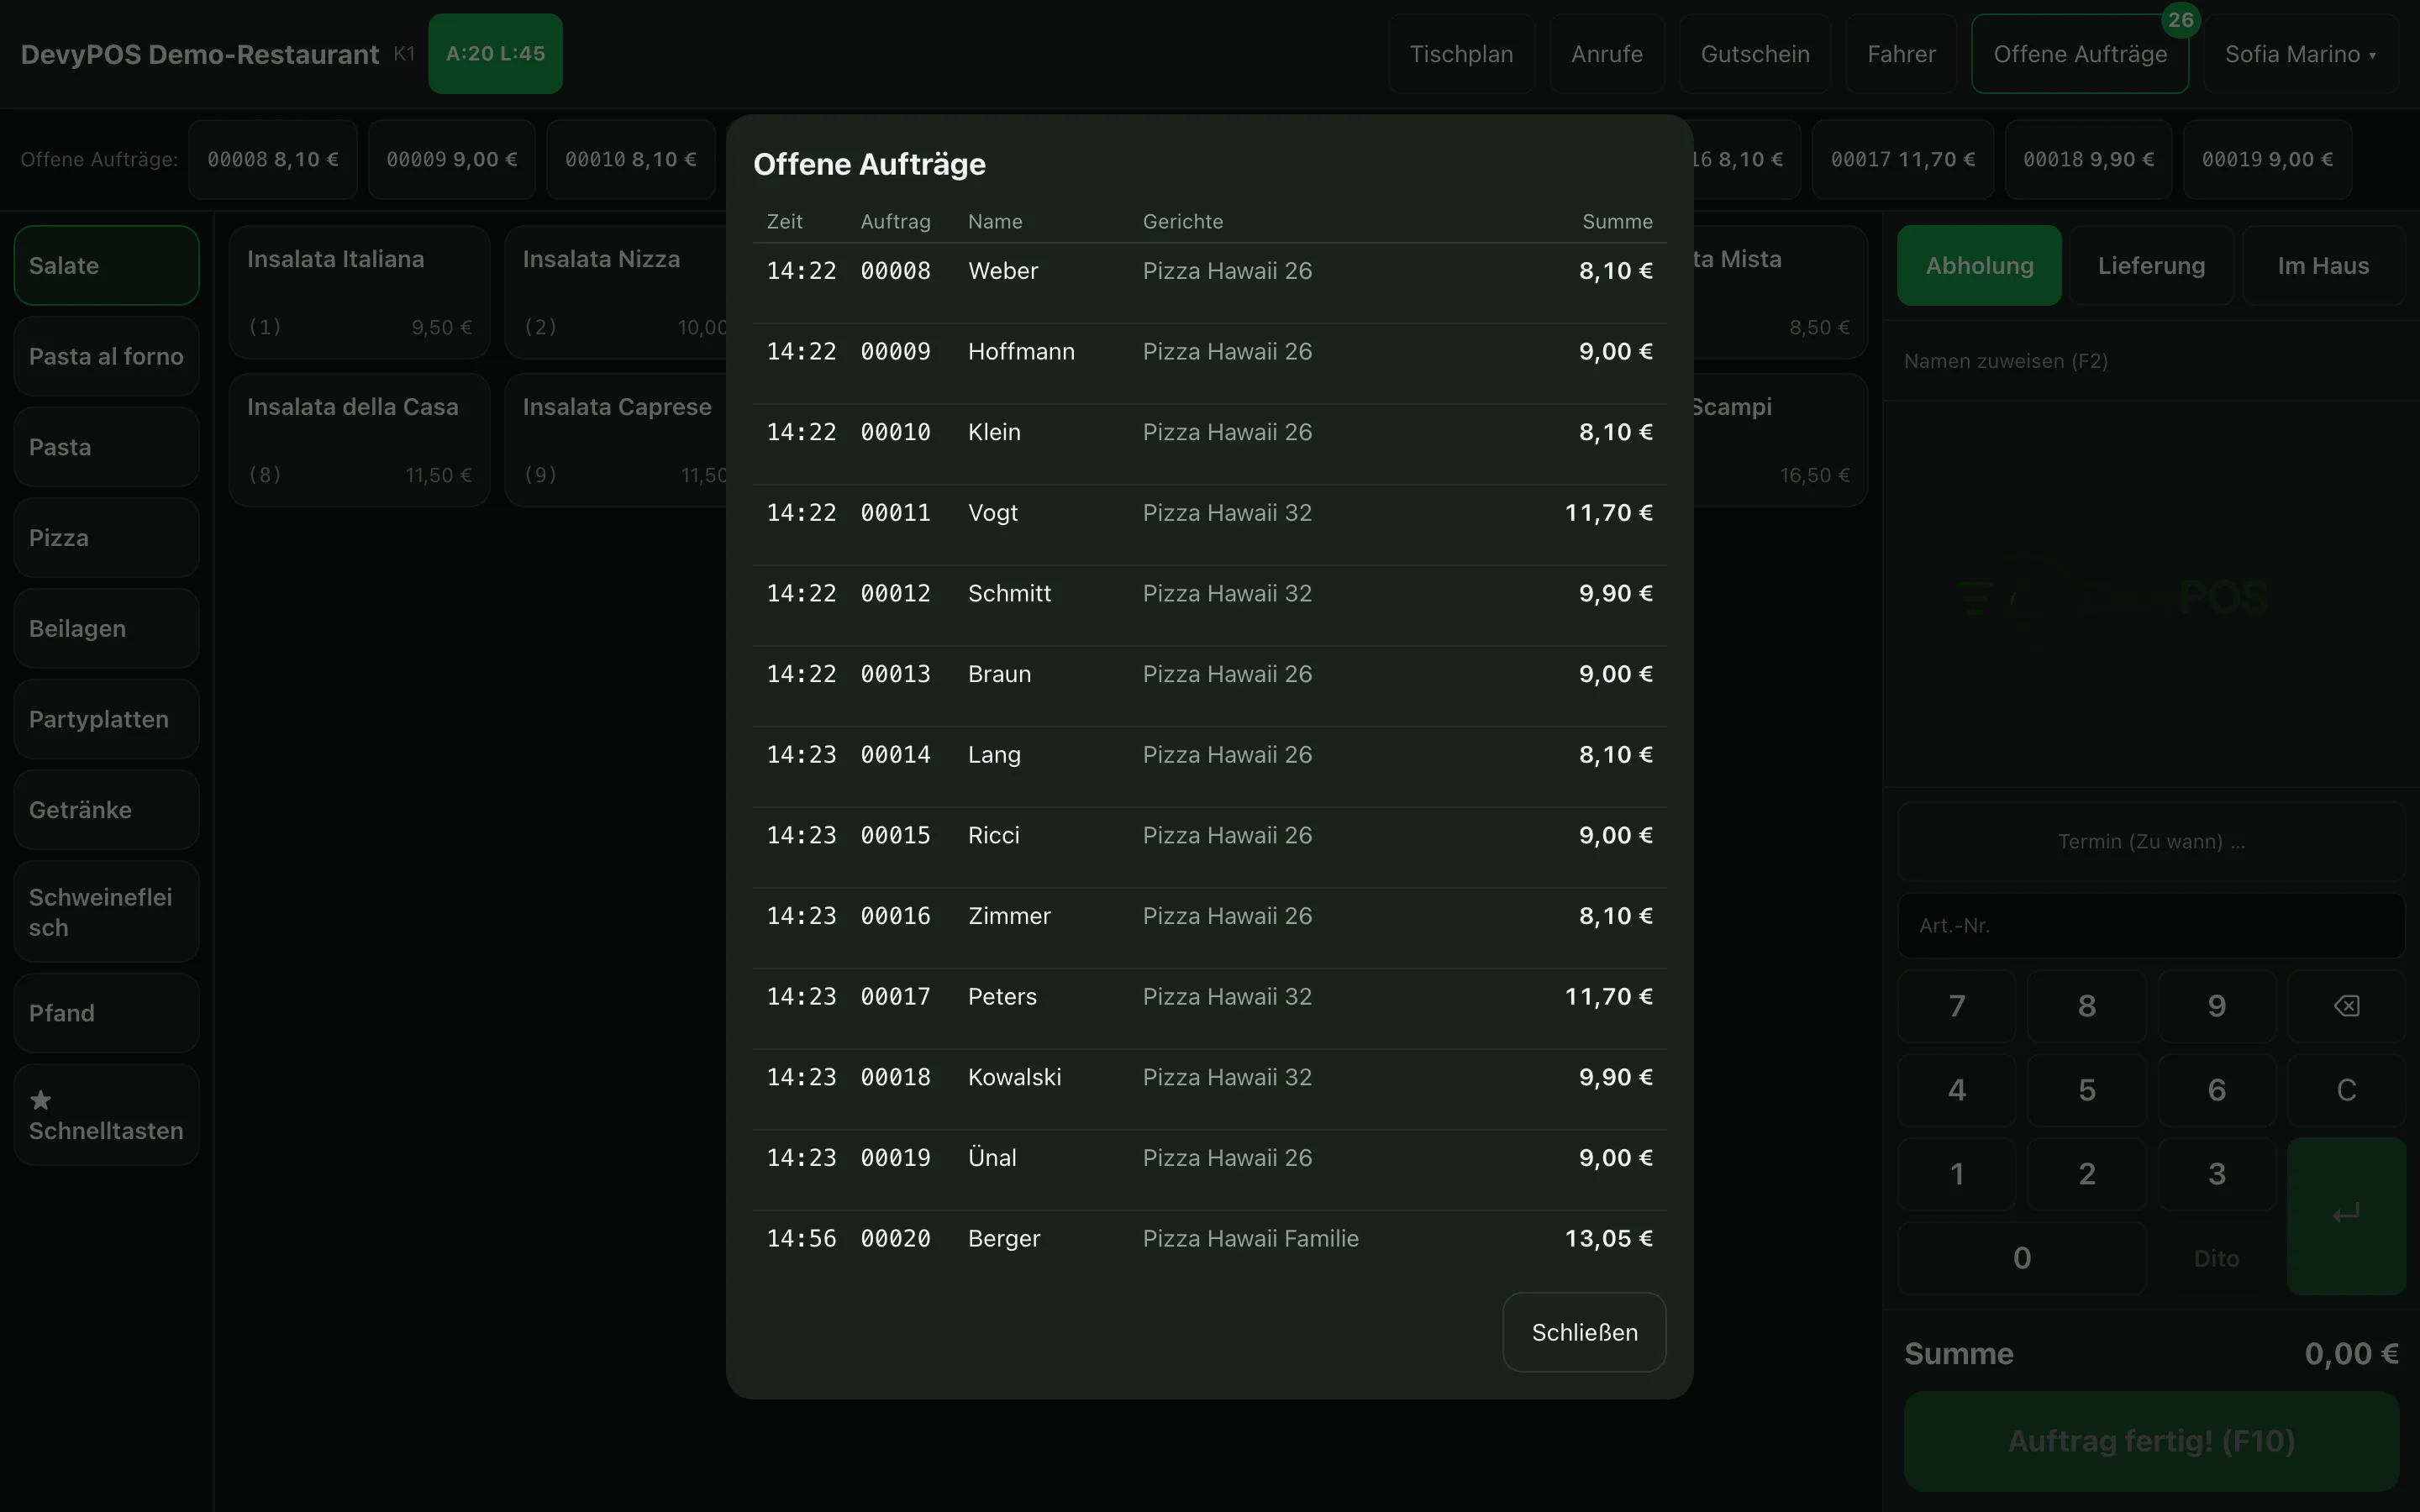This screenshot has width=2420, height=1512.
Task: Select the Im Haus order type
Action: pos(2323,266)
